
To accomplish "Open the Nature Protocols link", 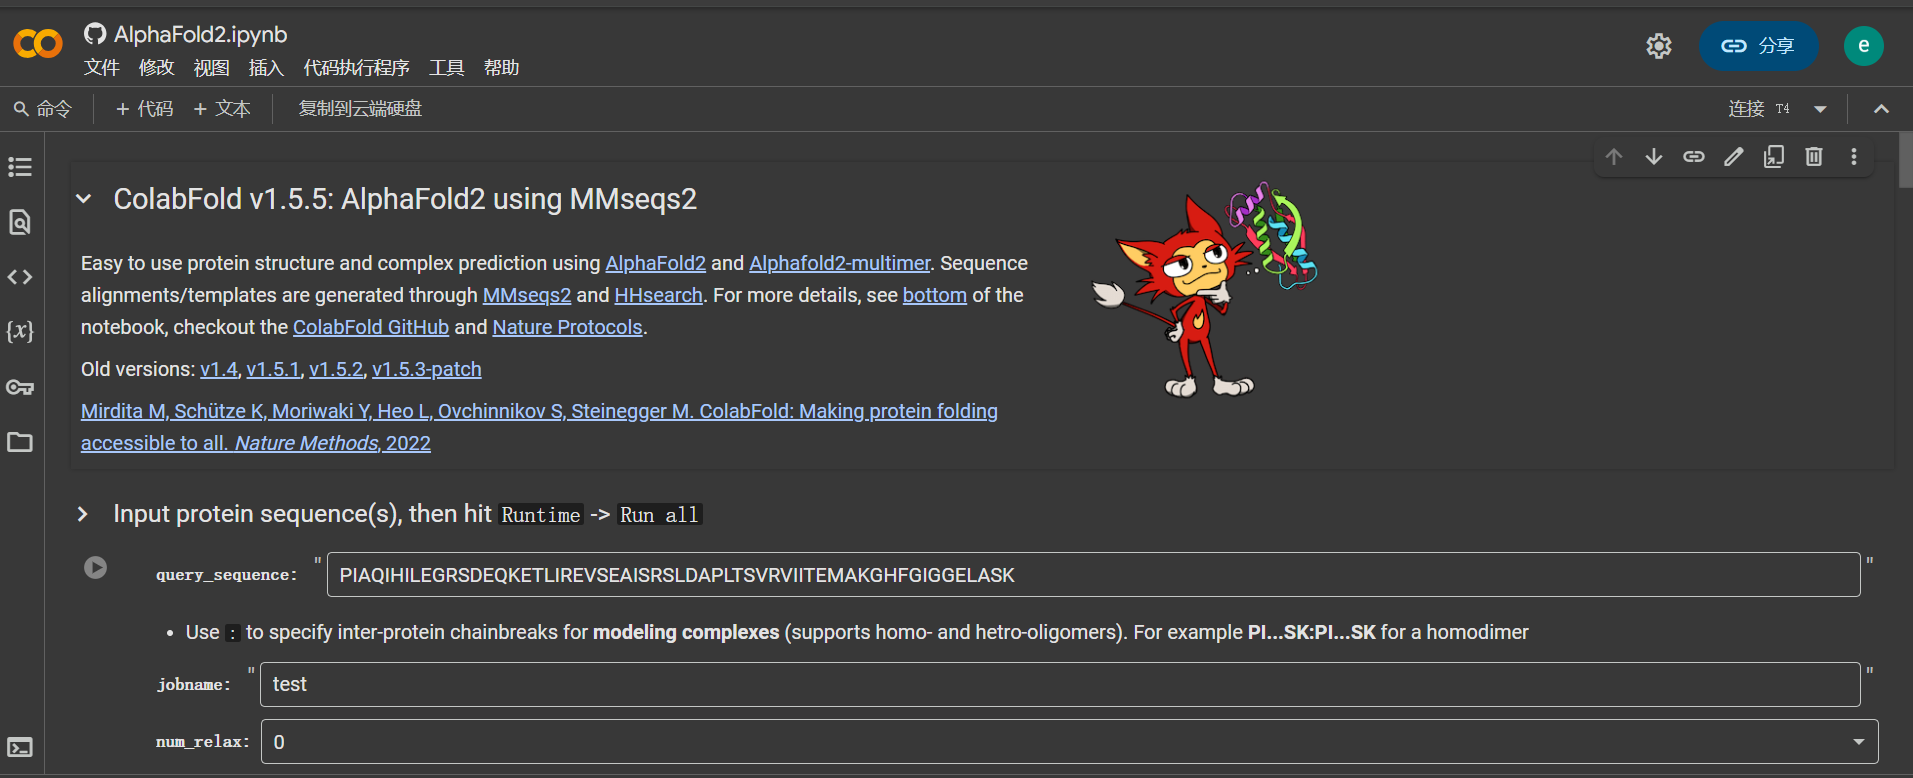I will (x=568, y=327).
